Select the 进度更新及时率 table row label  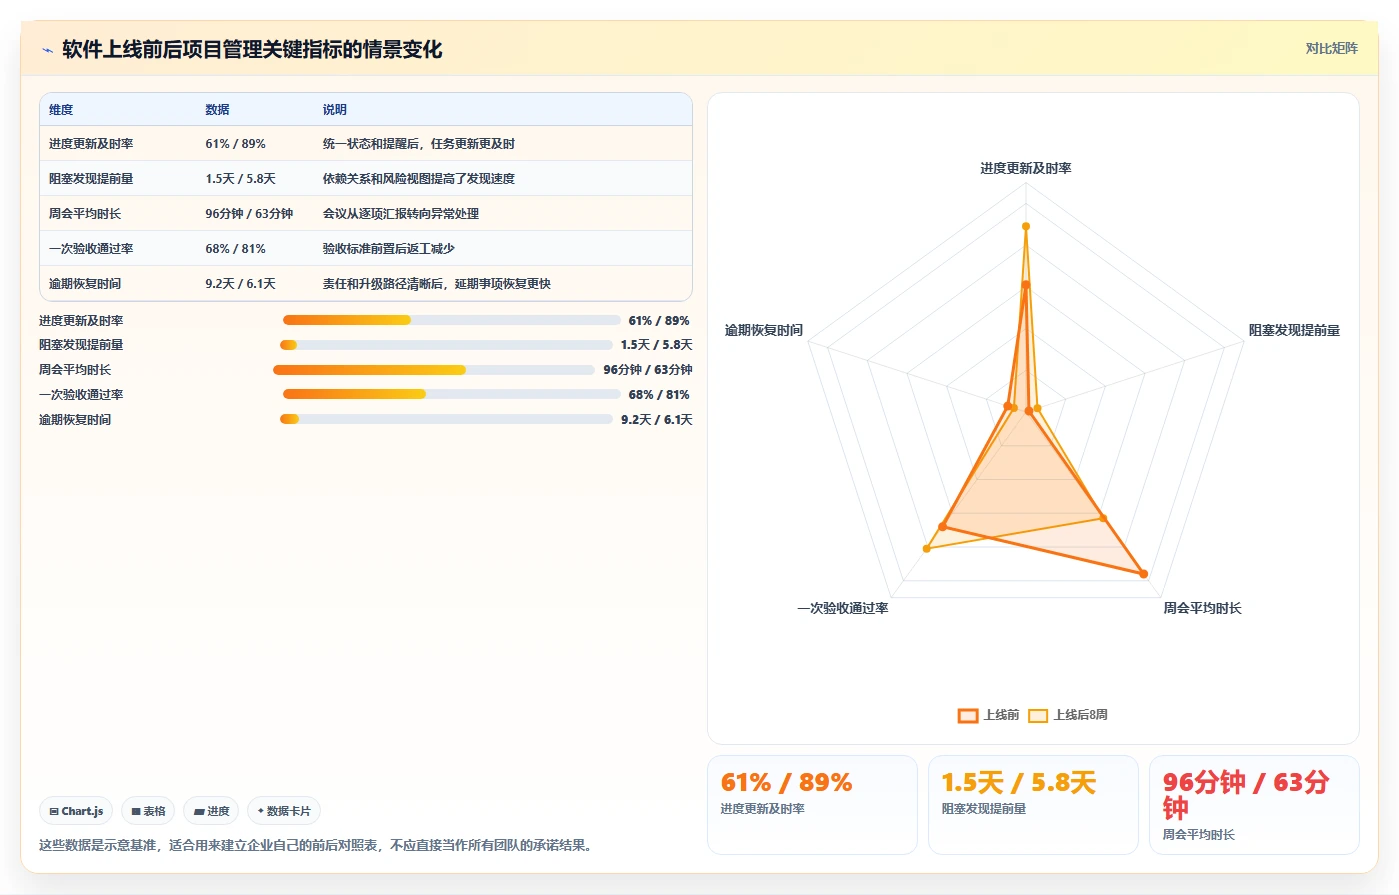pos(91,144)
